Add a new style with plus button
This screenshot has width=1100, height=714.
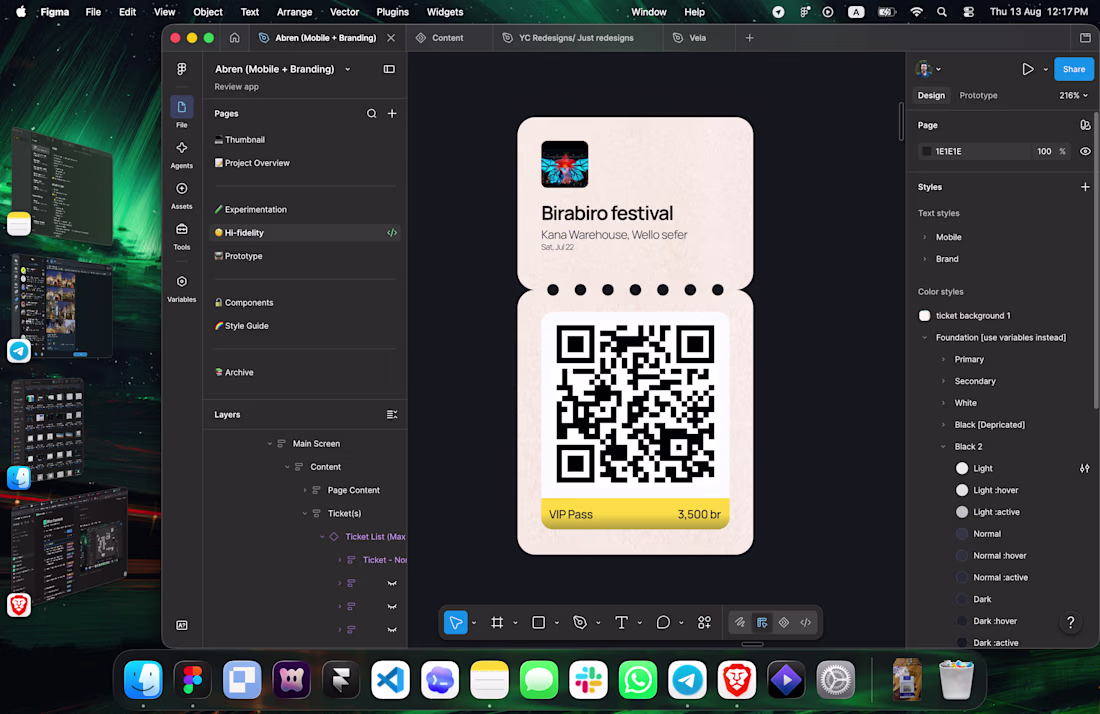(x=1085, y=187)
